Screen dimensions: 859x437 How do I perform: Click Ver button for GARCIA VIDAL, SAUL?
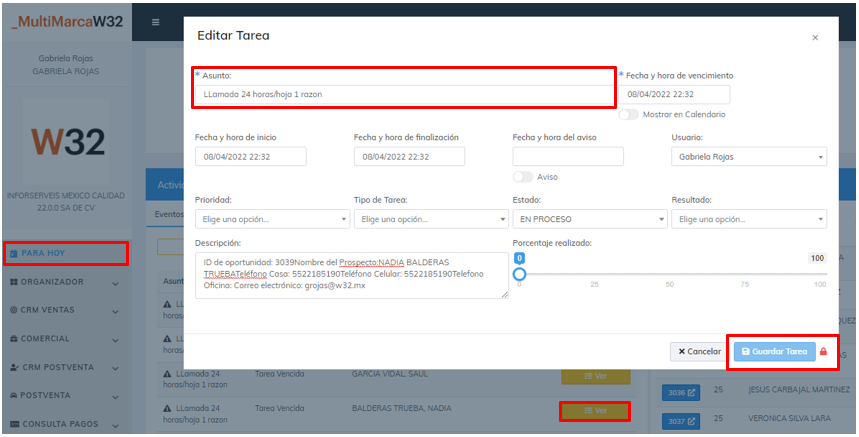(x=595, y=376)
